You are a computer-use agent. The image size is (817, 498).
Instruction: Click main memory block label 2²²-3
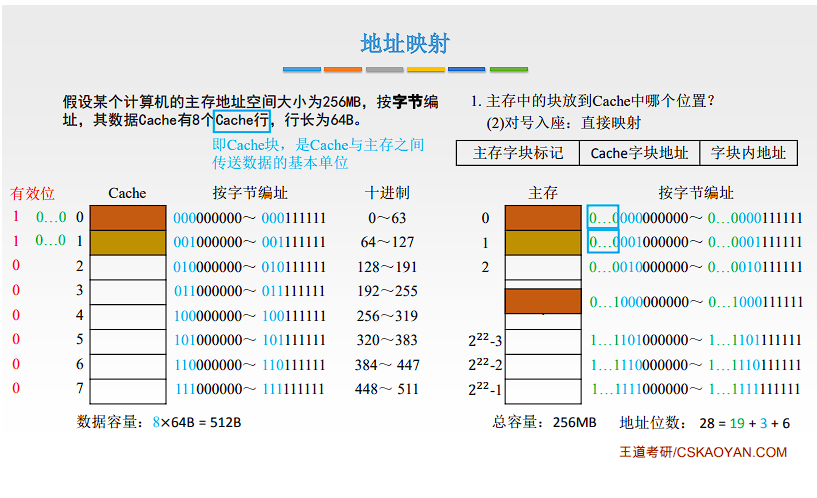coord(485,340)
